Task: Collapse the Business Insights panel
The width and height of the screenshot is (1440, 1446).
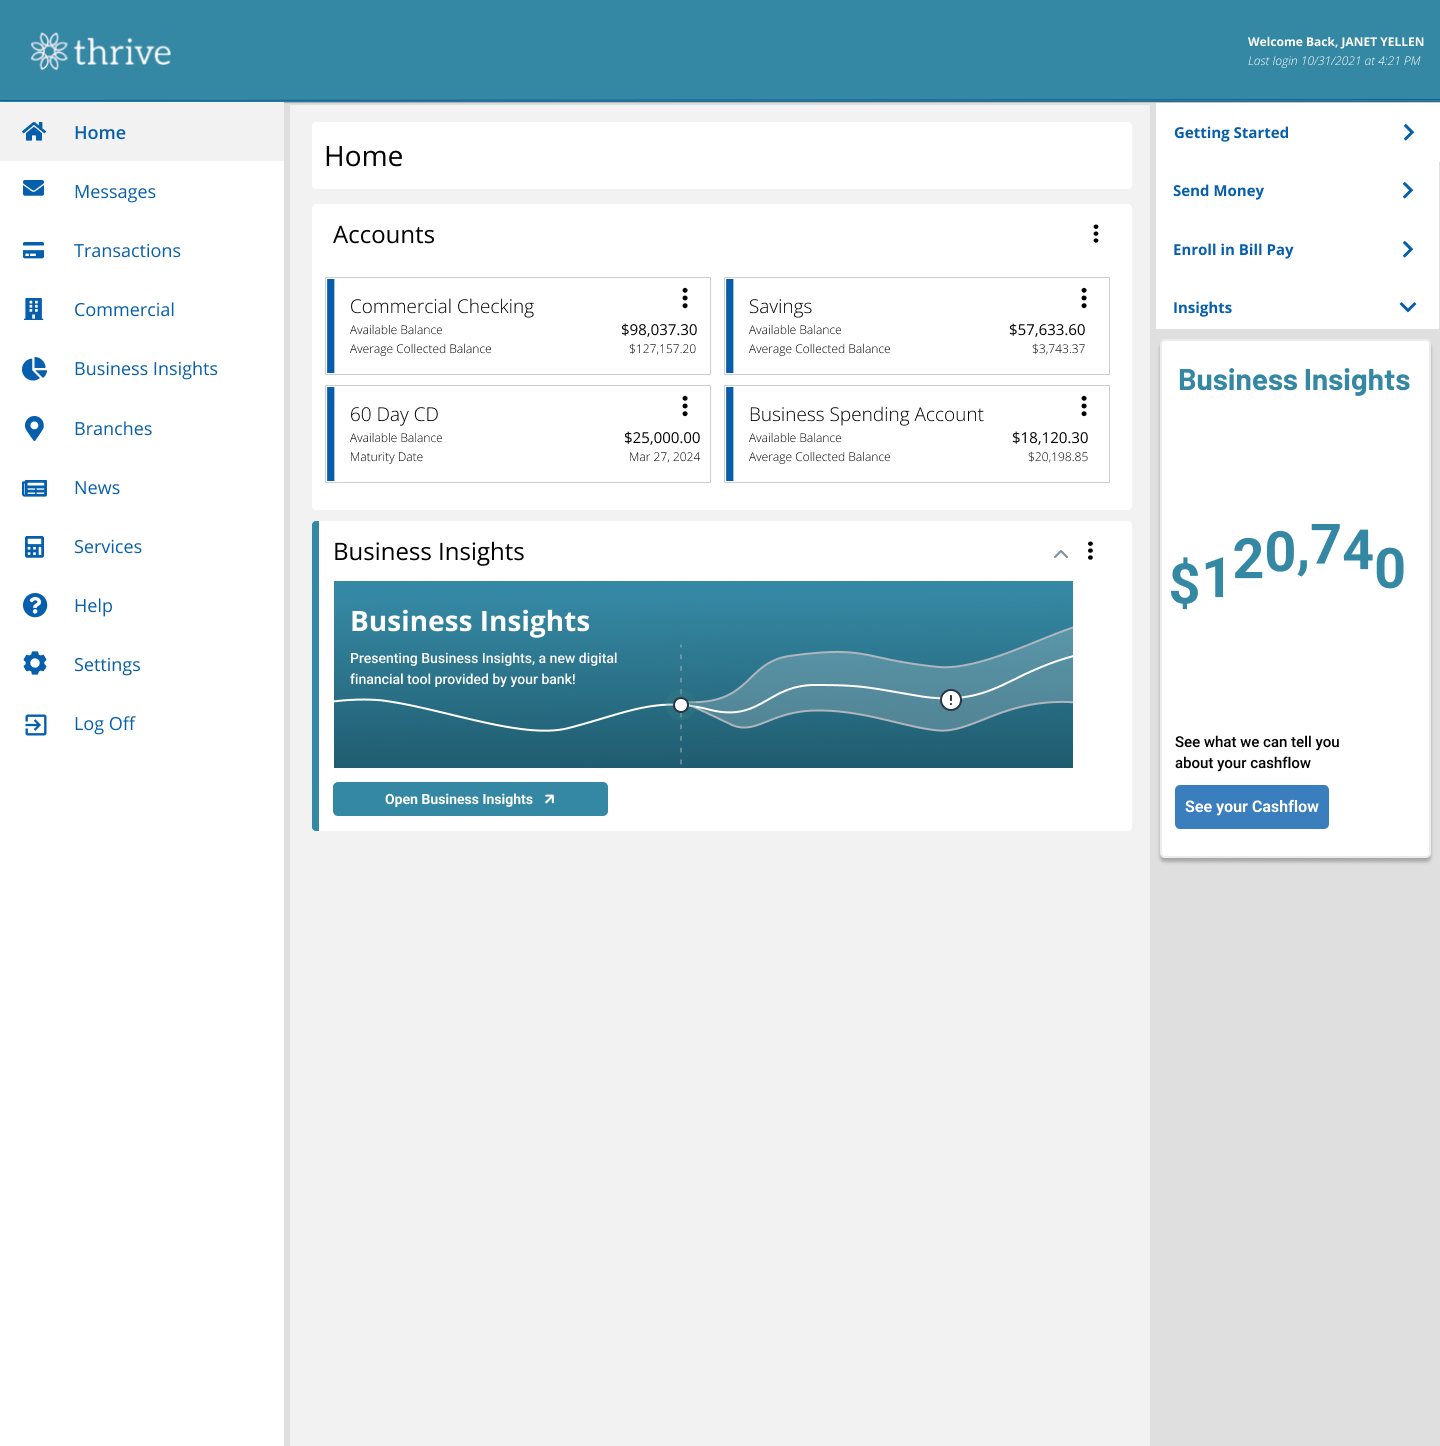Action: [x=1061, y=553]
